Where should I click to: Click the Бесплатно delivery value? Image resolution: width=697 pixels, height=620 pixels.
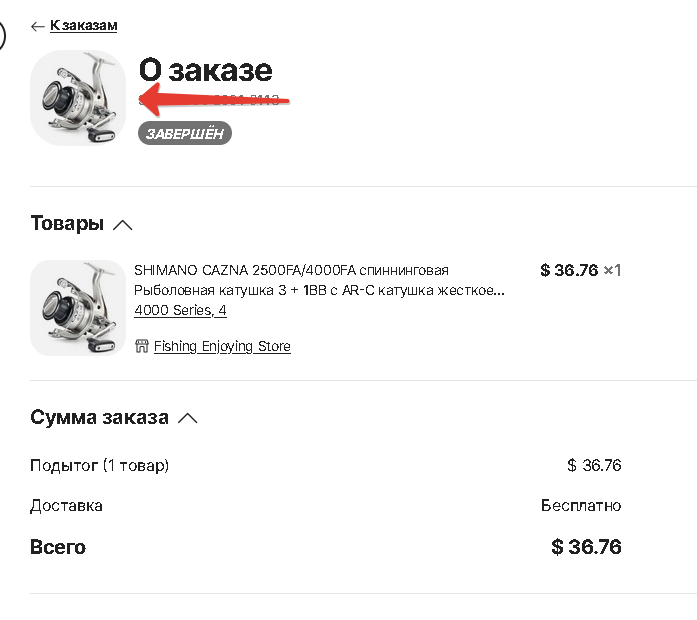click(x=581, y=505)
